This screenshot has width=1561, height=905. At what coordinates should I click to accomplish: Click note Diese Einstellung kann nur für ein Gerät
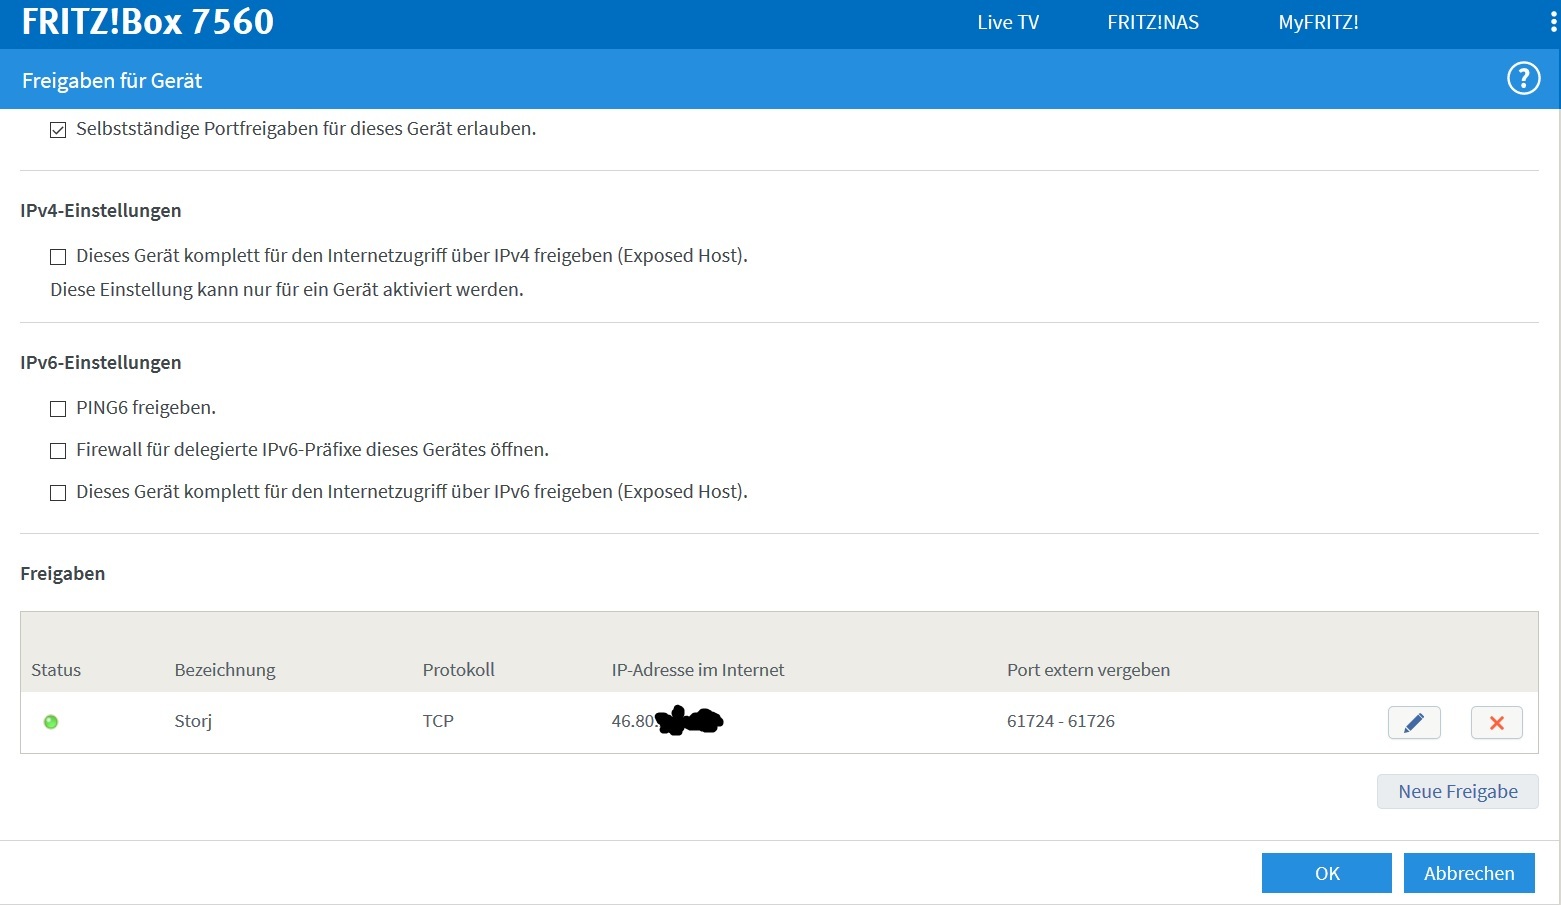(287, 290)
